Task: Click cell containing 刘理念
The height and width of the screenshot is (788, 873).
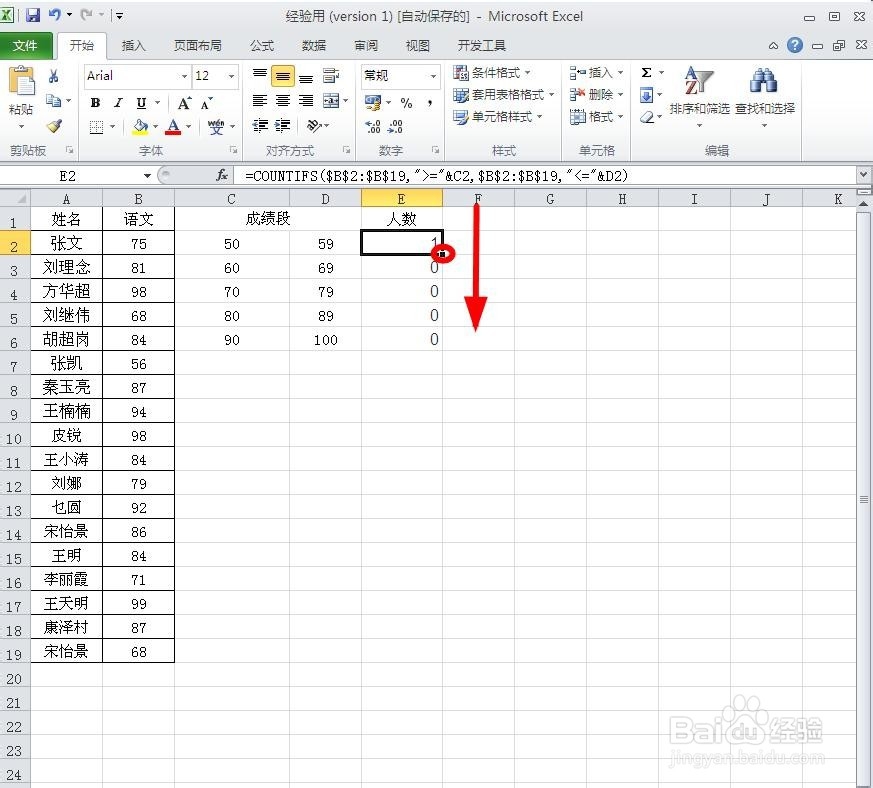Action: click(66, 267)
